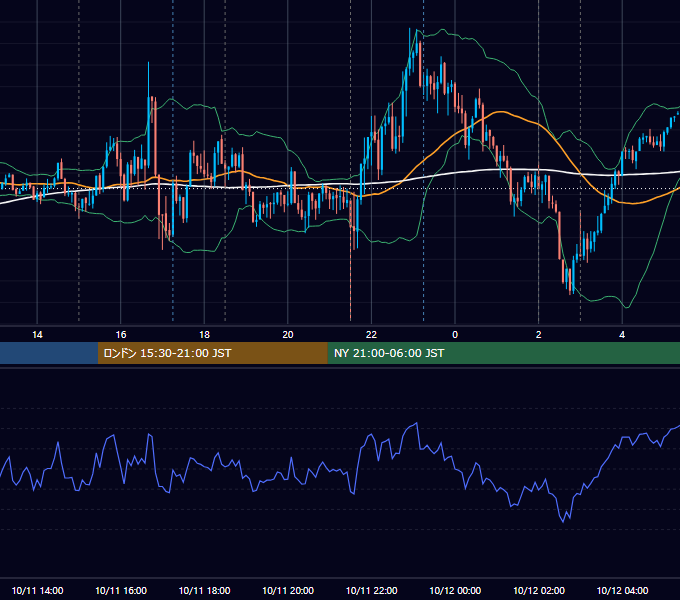Click the hour label 0 on time axis
Screen dimensions: 680x600
tap(455, 335)
